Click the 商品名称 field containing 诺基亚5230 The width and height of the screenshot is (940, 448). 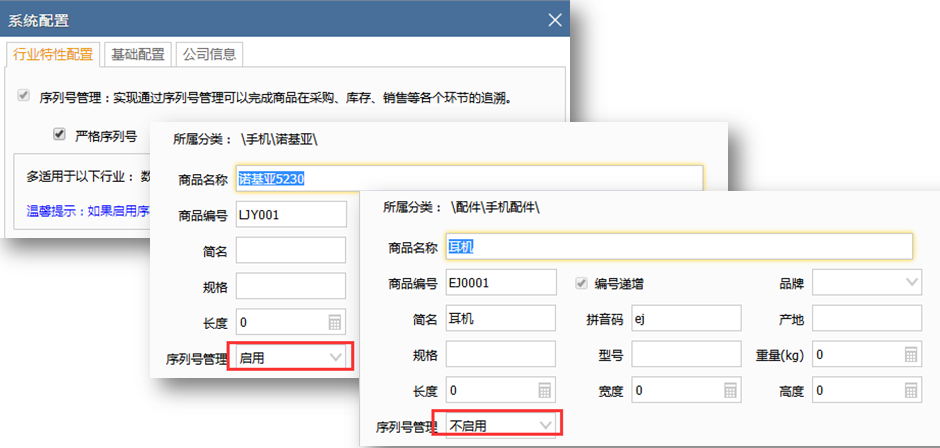[469, 179]
